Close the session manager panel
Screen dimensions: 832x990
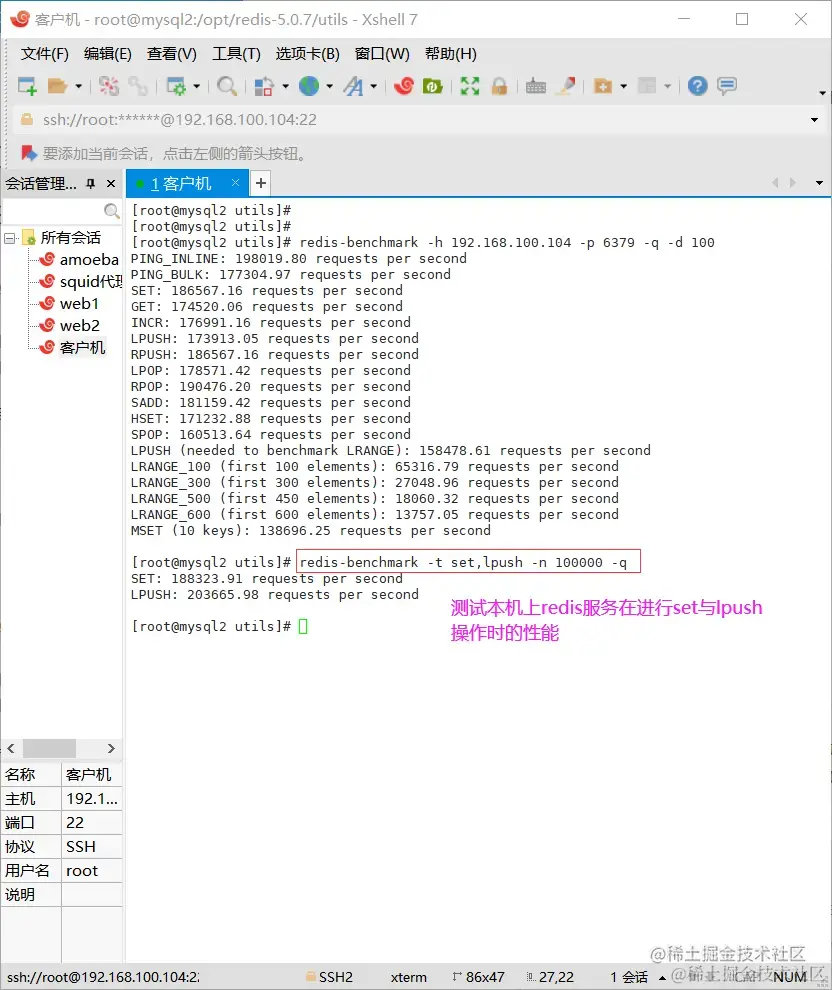111,184
